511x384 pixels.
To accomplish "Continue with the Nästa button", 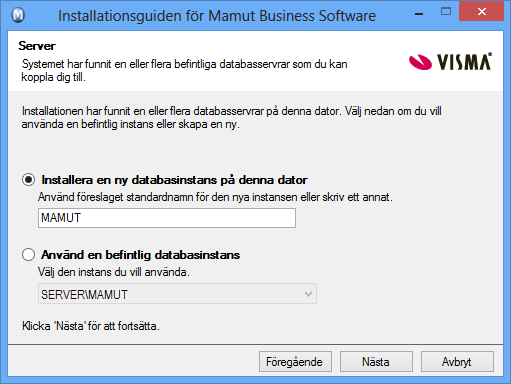I will [x=376, y=362].
